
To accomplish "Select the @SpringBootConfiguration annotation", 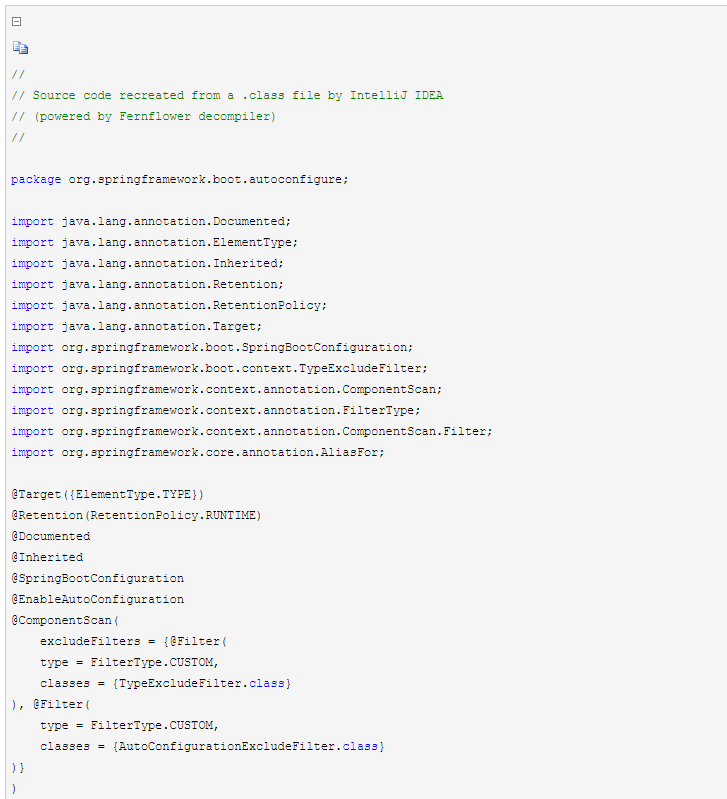I will pos(98,578).
